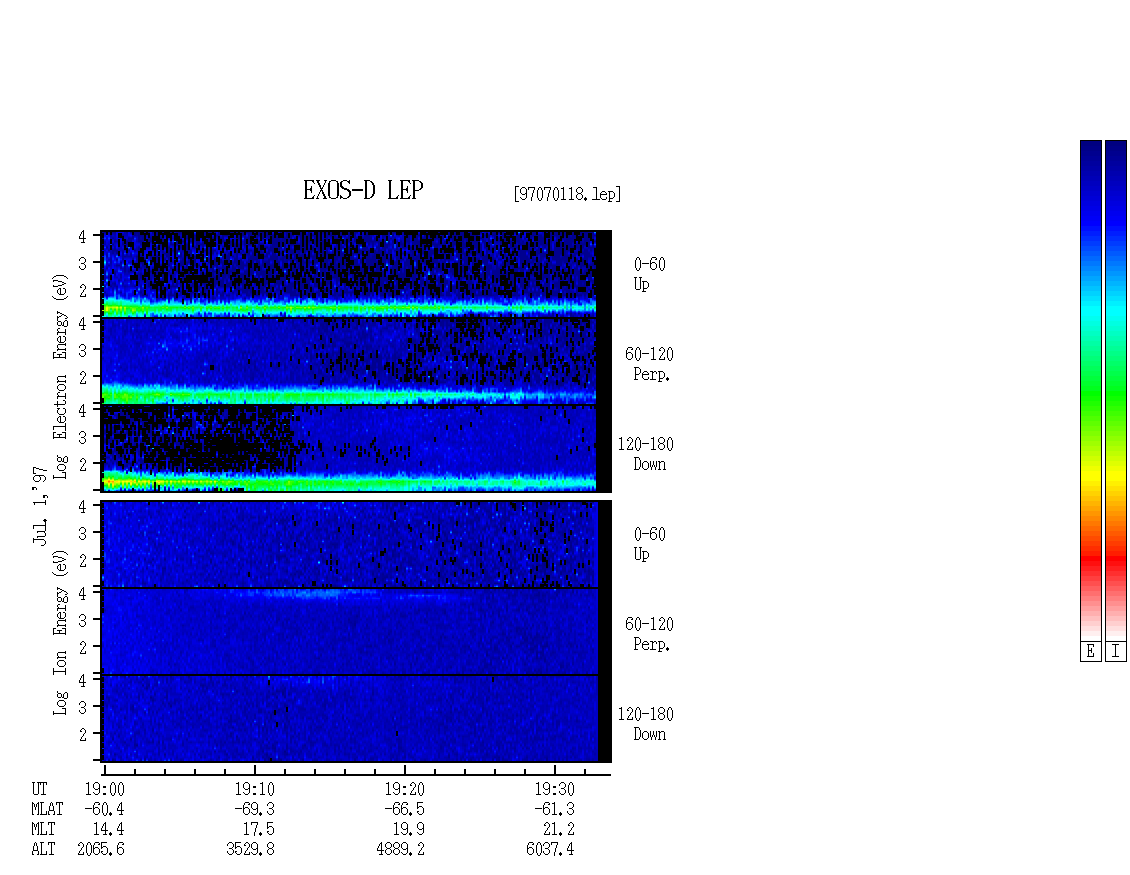Click the MLT row label
This screenshot has width=1130, height=875.
point(43,830)
